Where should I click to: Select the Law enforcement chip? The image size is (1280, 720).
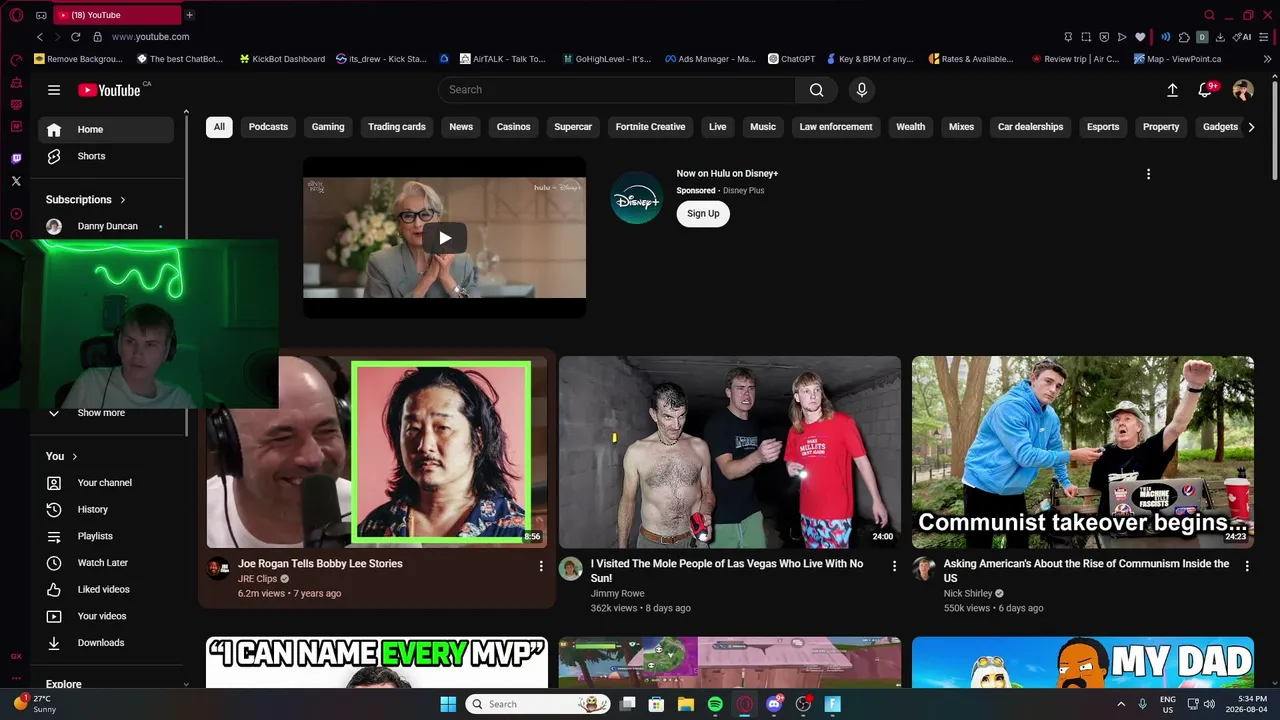click(836, 127)
